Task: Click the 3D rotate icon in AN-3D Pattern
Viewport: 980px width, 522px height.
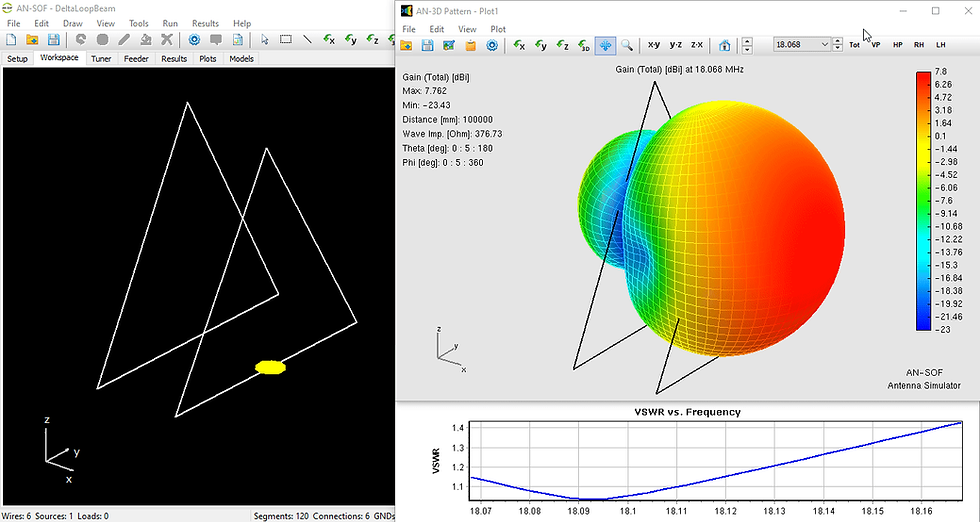Action: (x=584, y=45)
